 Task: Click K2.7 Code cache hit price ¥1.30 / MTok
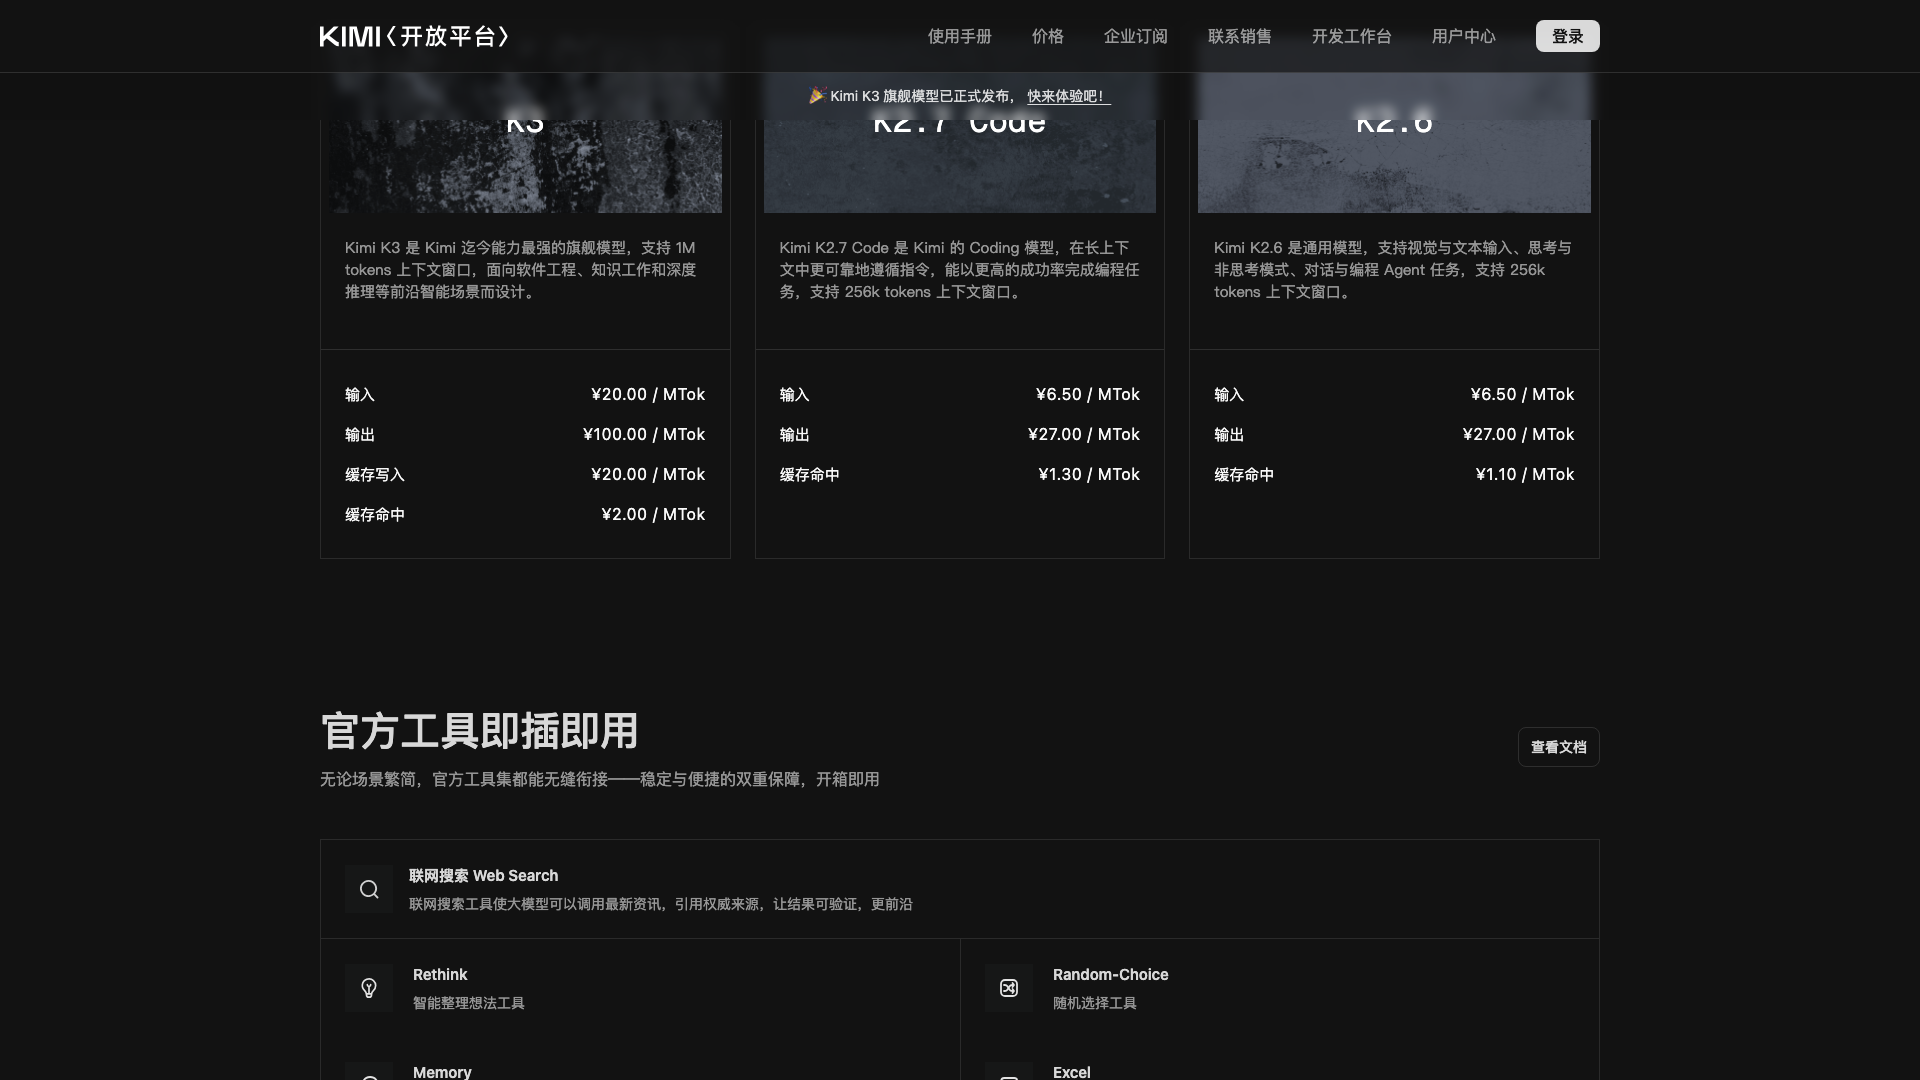(1089, 475)
